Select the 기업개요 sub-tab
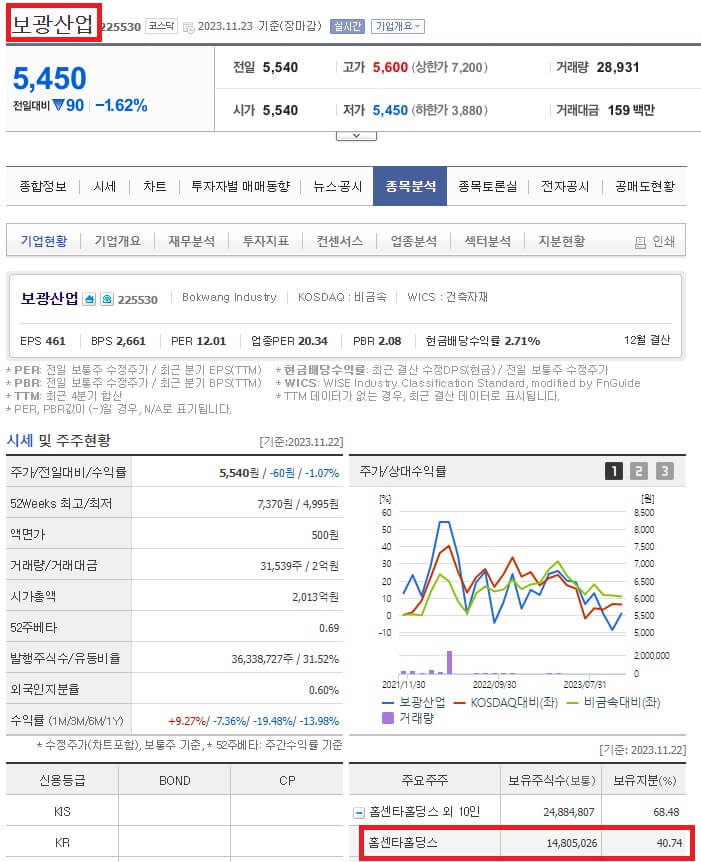The width and height of the screenshot is (701, 862). coord(118,241)
